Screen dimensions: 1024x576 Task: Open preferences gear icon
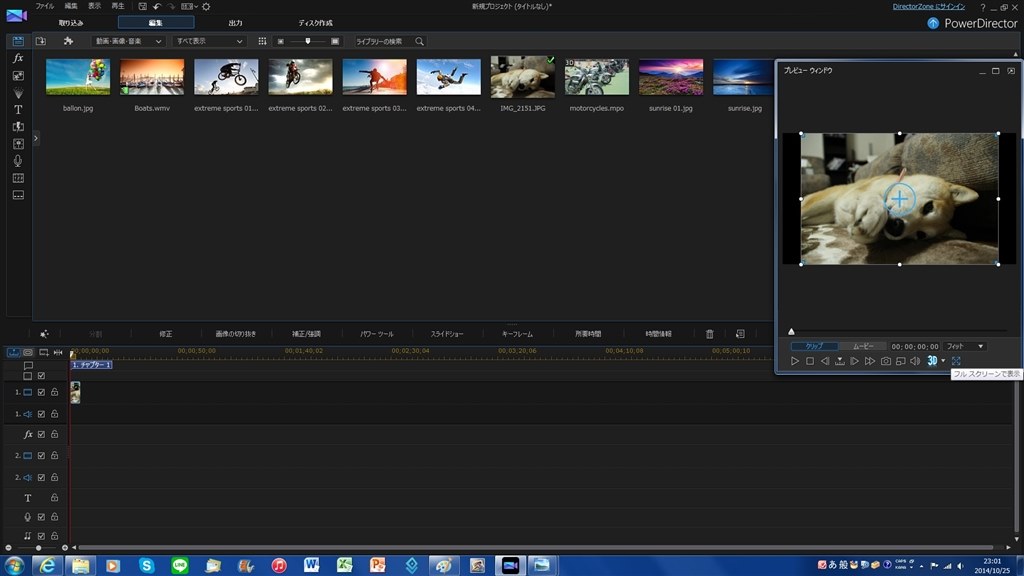coord(206,6)
